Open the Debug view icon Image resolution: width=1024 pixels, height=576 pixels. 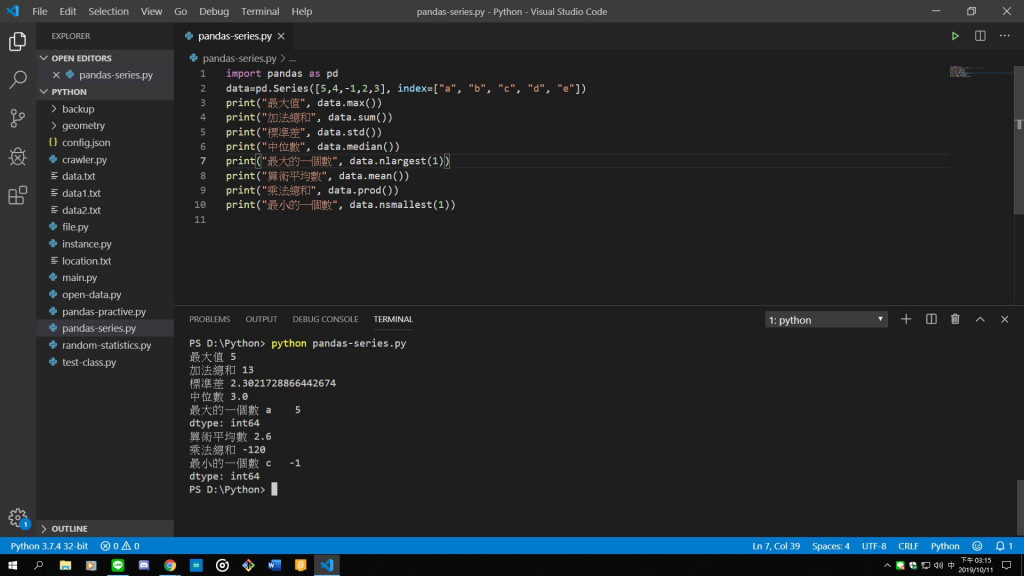tap(18, 157)
